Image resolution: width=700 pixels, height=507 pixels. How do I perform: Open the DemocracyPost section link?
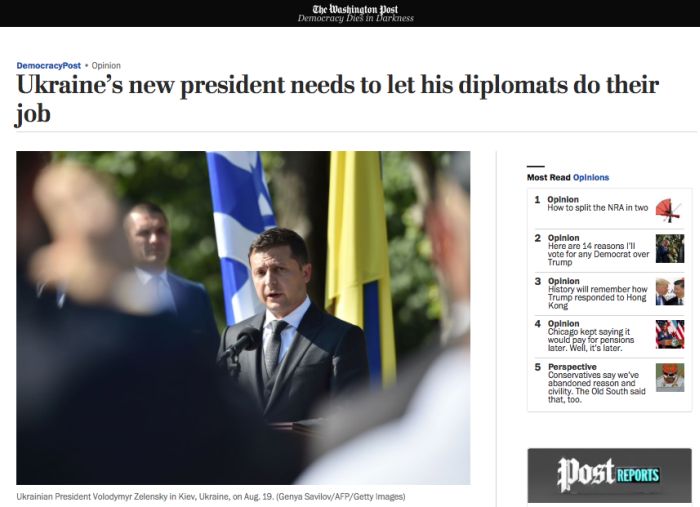pyautogui.click(x=48, y=66)
